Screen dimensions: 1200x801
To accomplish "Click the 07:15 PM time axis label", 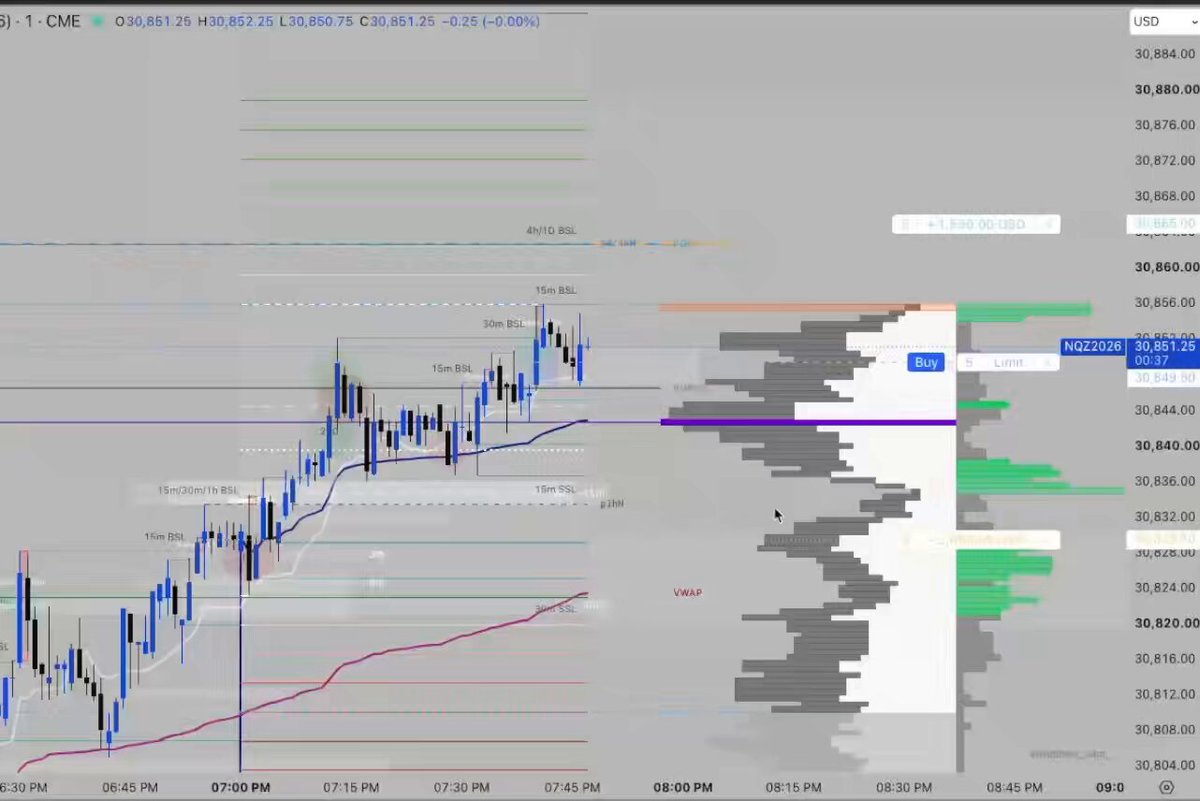I will coord(350,787).
